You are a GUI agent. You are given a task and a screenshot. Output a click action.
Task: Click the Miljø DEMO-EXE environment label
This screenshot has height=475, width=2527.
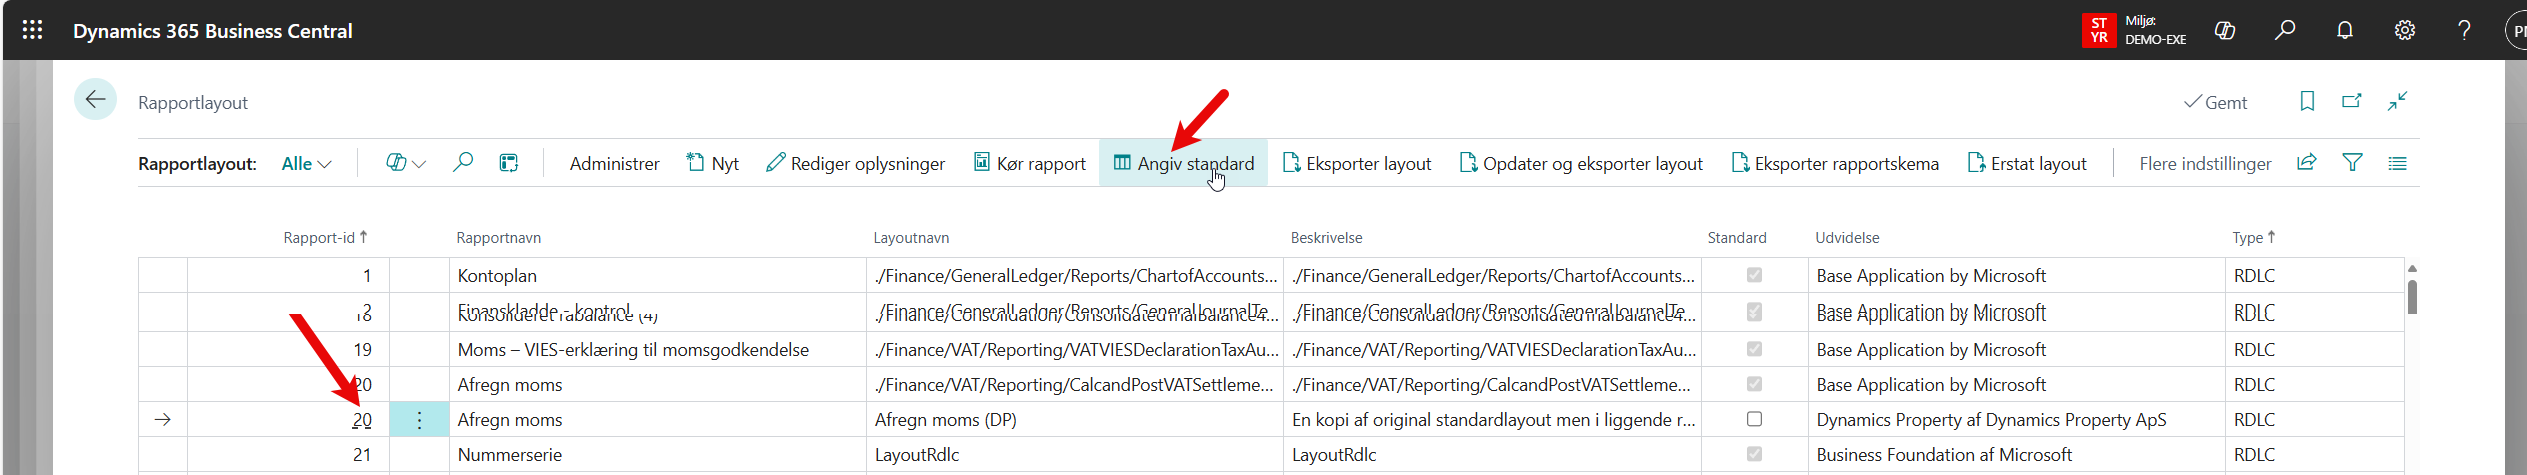click(x=2155, y=30)
